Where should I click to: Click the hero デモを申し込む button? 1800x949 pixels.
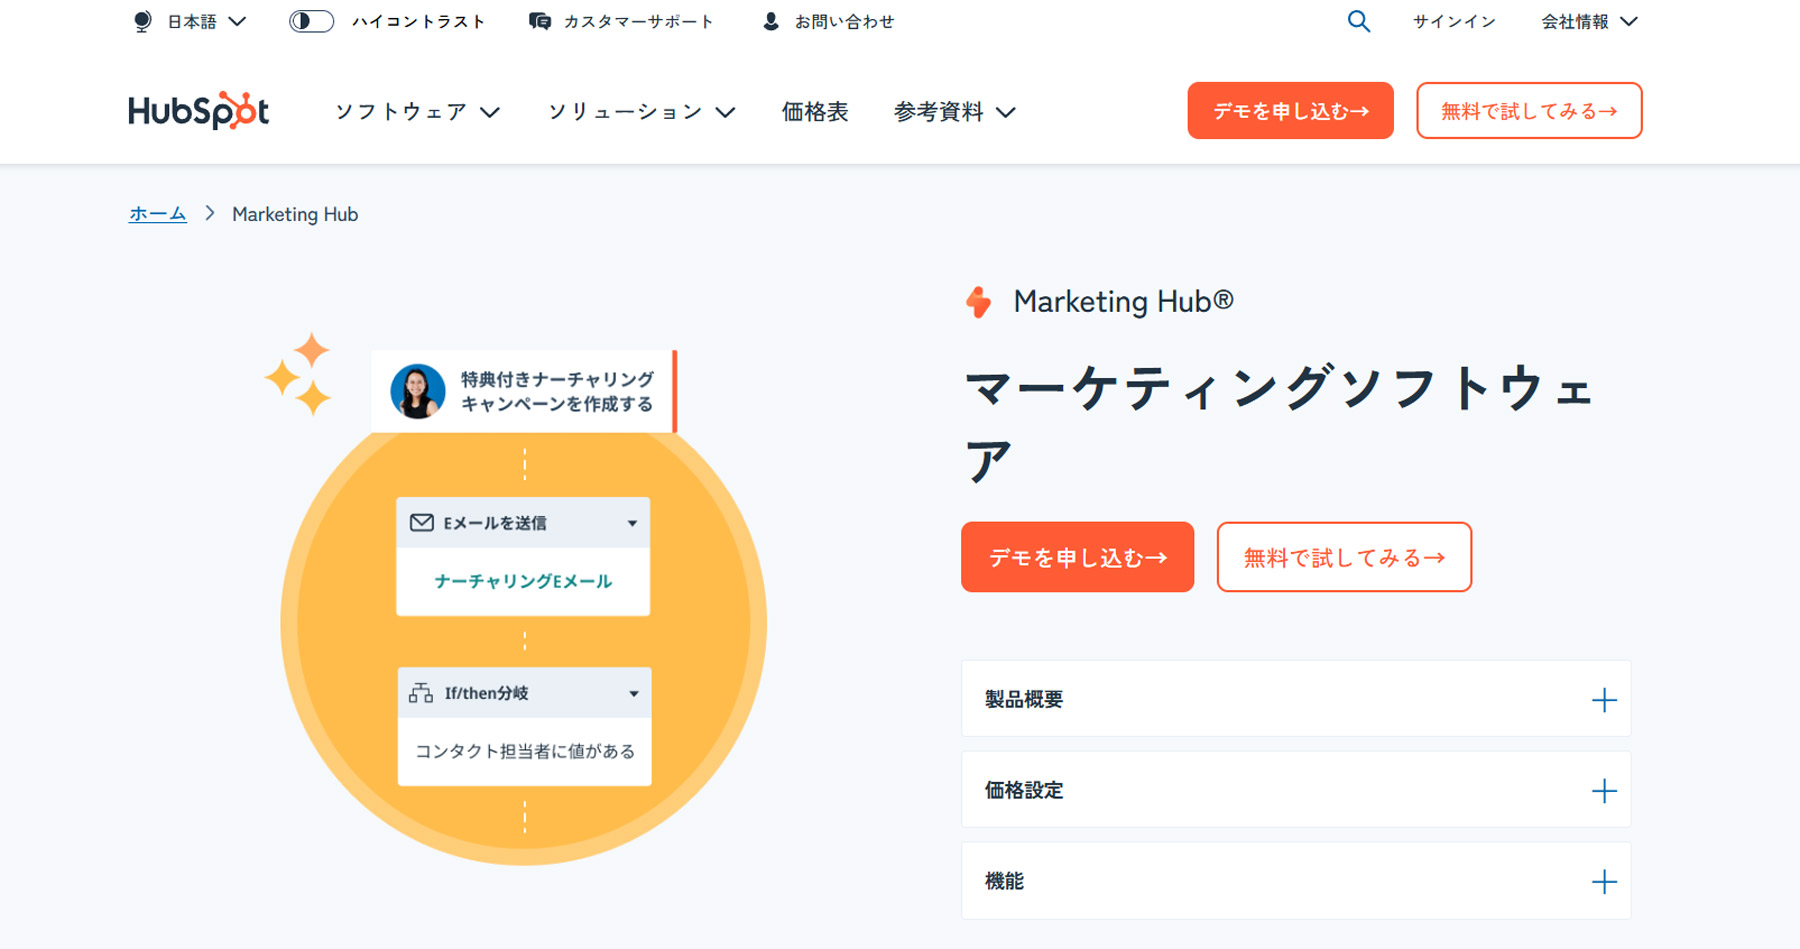[x=1077, y=557]
